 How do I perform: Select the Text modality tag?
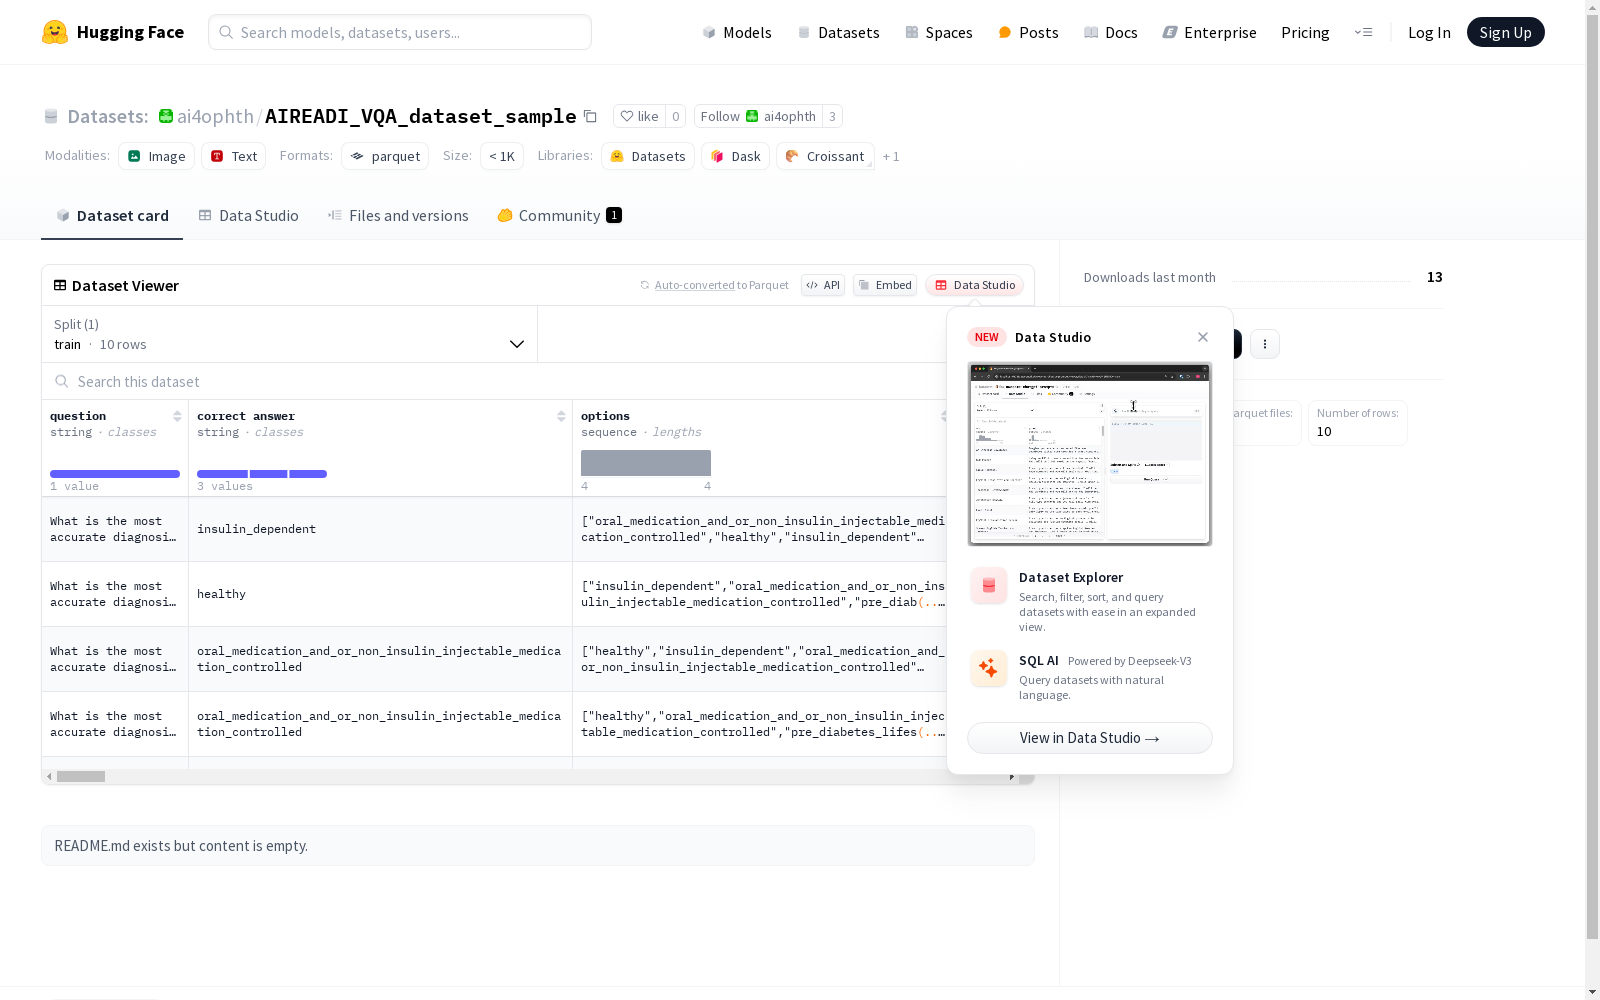pos(234,156)
